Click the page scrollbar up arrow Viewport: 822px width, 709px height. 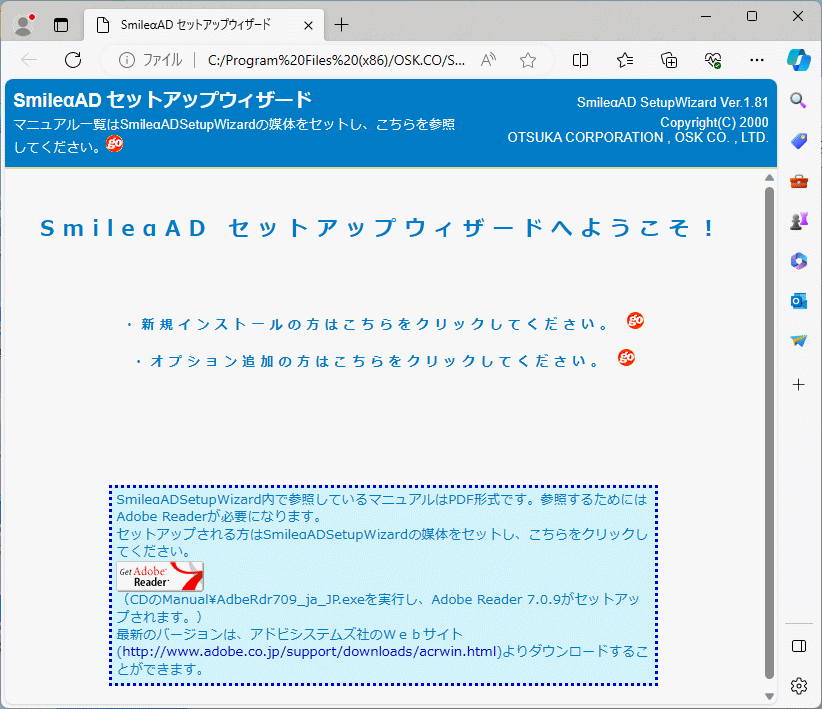(769, 178)
